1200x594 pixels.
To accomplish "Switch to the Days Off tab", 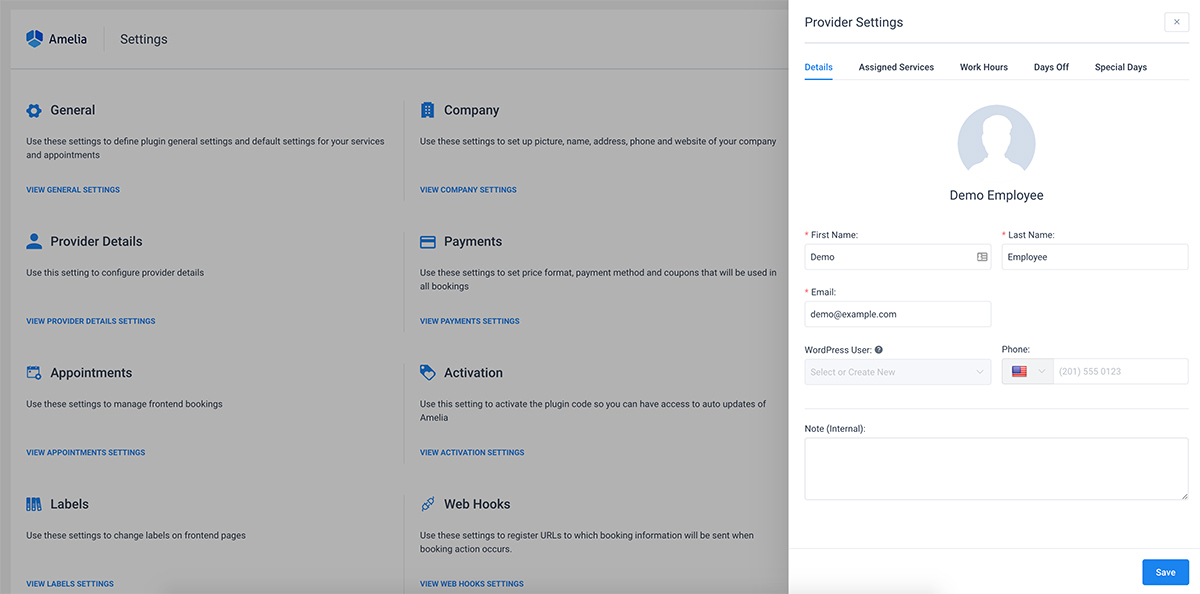I will pyautogui.click(x=1051, y=67).
